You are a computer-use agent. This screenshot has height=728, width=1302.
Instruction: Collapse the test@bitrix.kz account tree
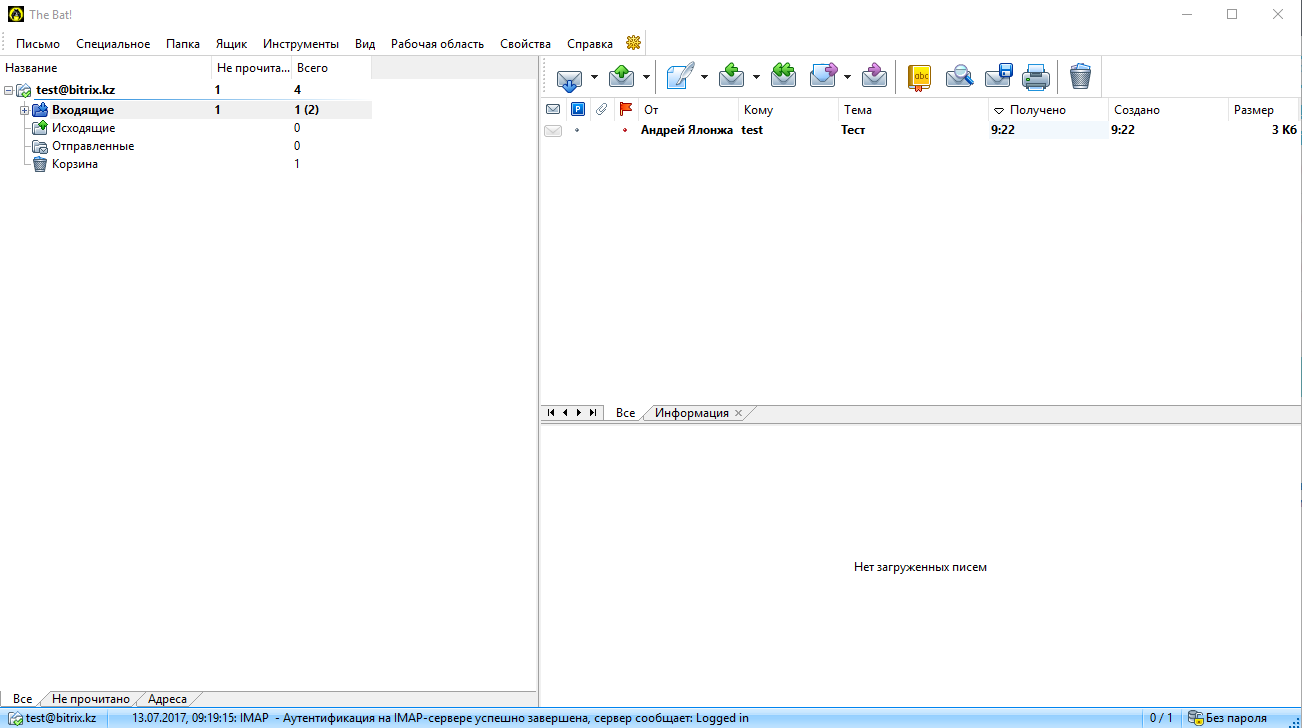[9, 90]
